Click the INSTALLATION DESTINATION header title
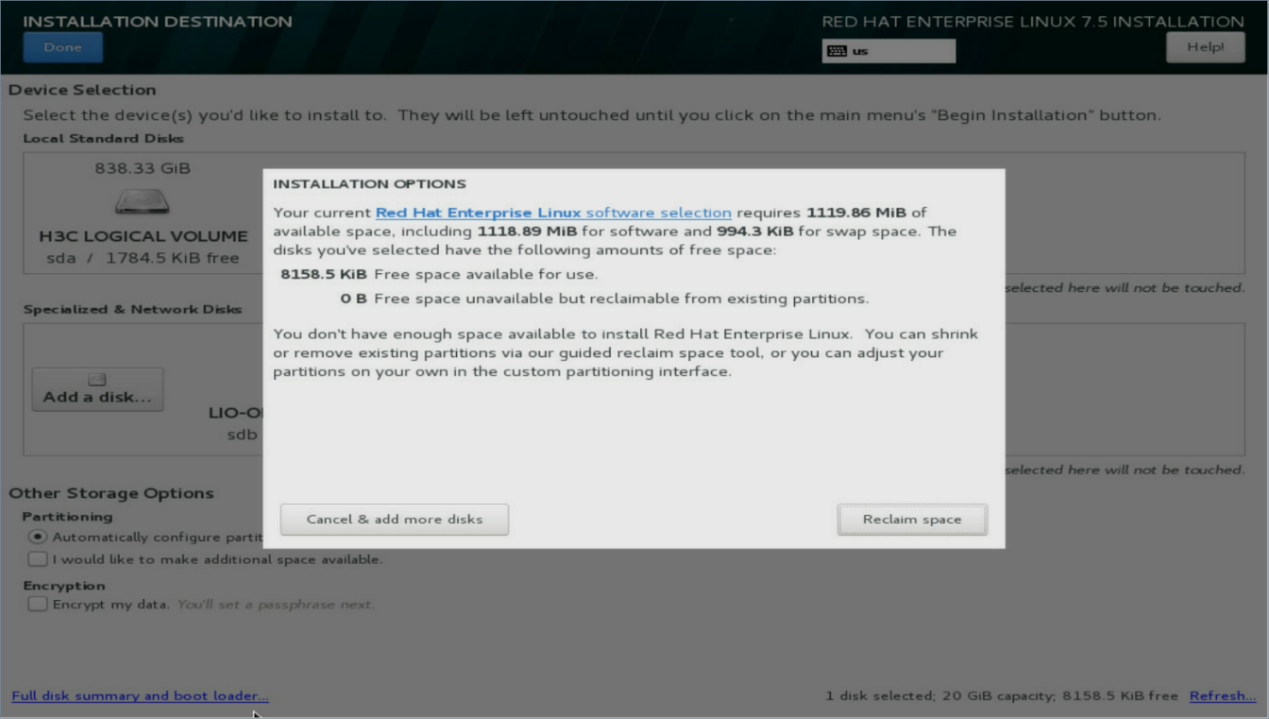This screenshot has width=1269, height=719. 158,21
